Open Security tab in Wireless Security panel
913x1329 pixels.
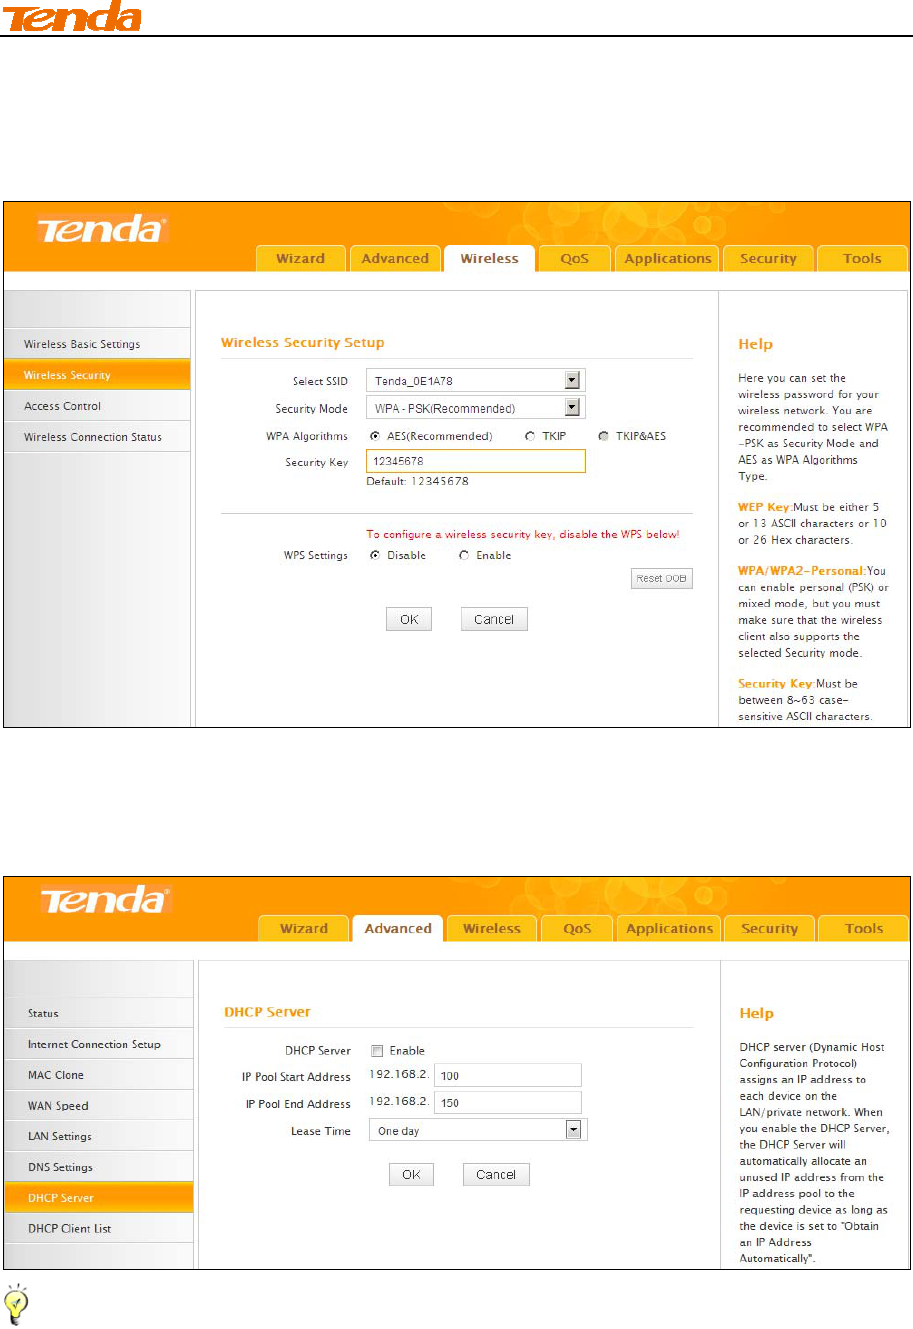click(x=768, y=258)
